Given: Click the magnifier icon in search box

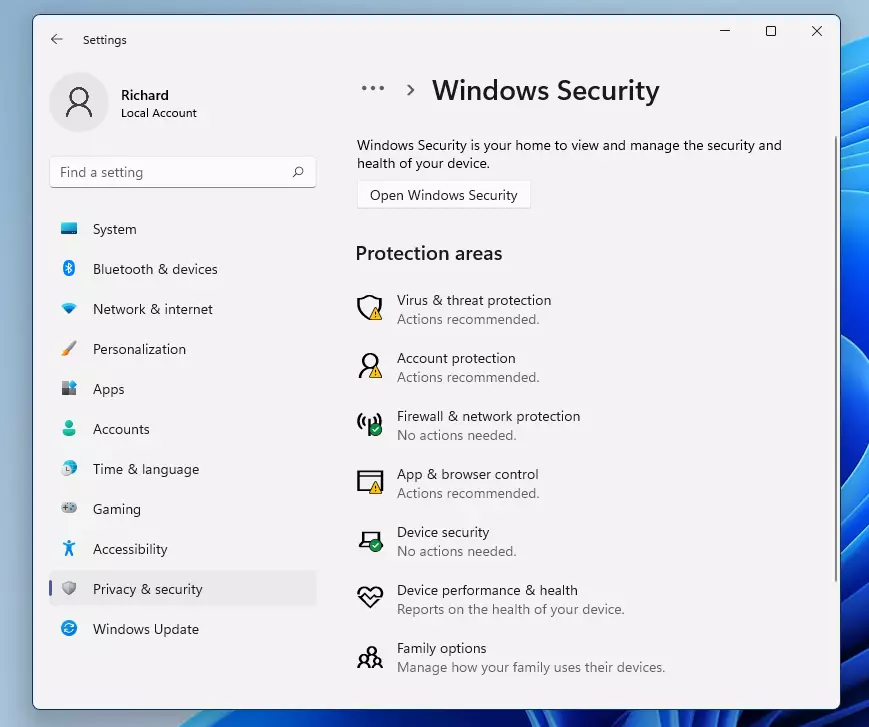Looking at the screenshot, I should click(298, 172).
